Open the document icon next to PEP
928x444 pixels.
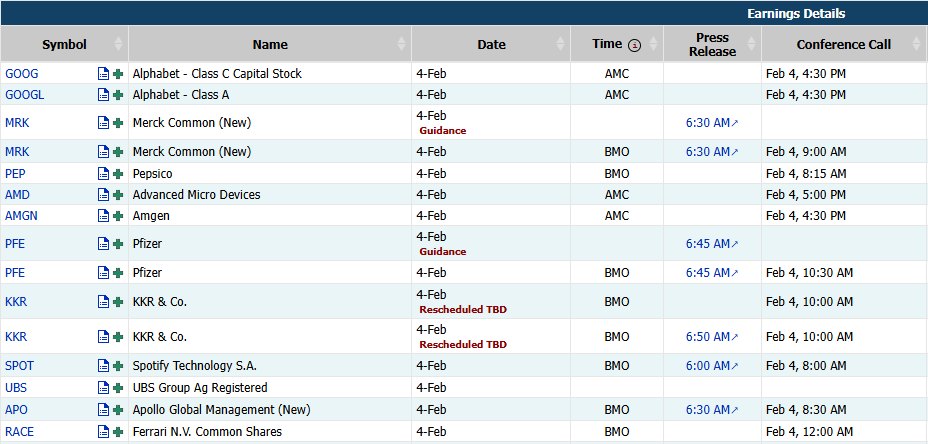(x=103, y=173)
